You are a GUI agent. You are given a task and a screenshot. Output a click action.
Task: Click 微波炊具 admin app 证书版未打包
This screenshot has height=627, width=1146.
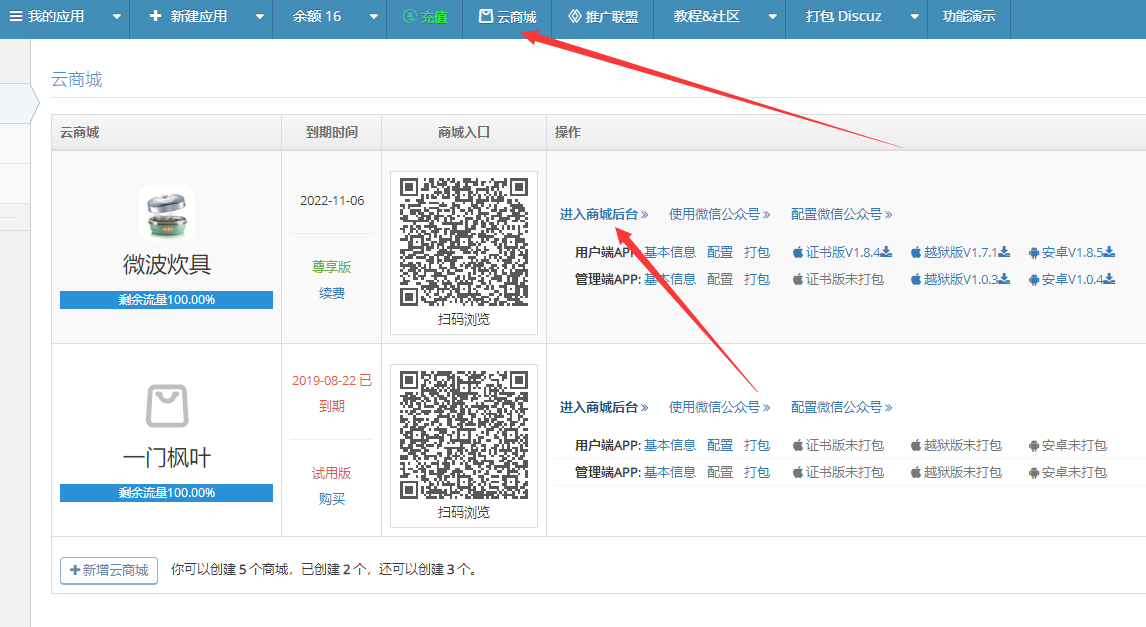tap(838, 279)
